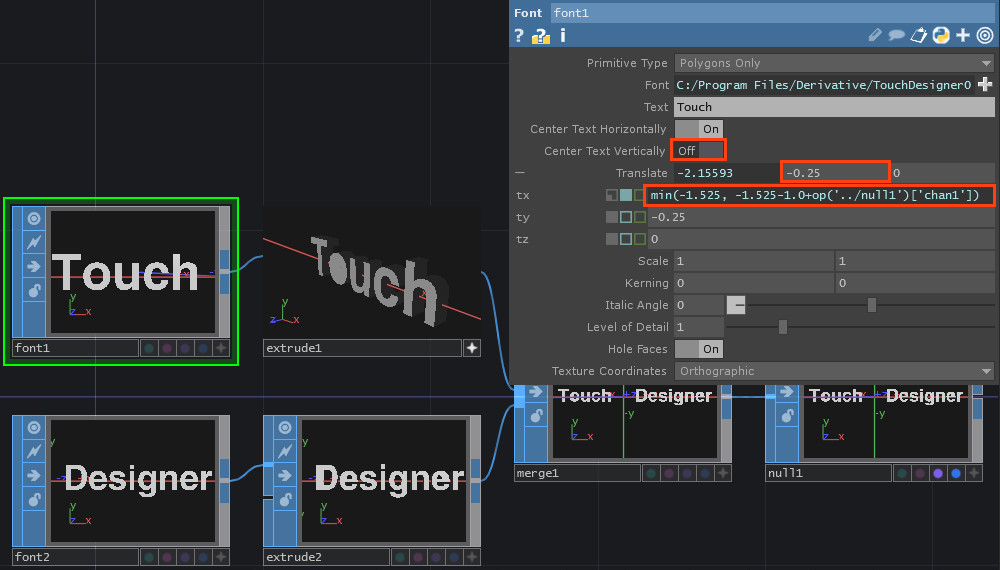
Task: Select extrude2 node name label
Action: (326, 557)
